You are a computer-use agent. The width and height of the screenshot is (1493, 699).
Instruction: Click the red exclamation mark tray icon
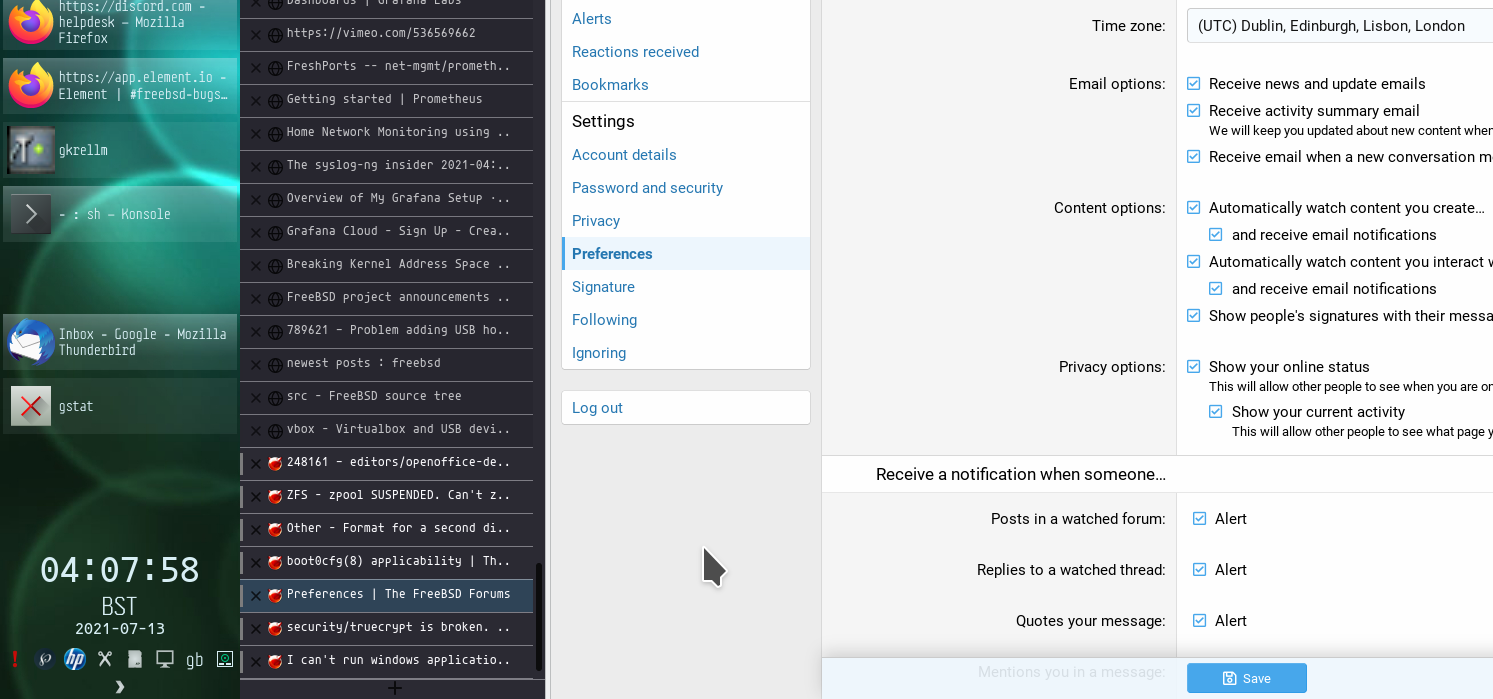tap(15, 659)
